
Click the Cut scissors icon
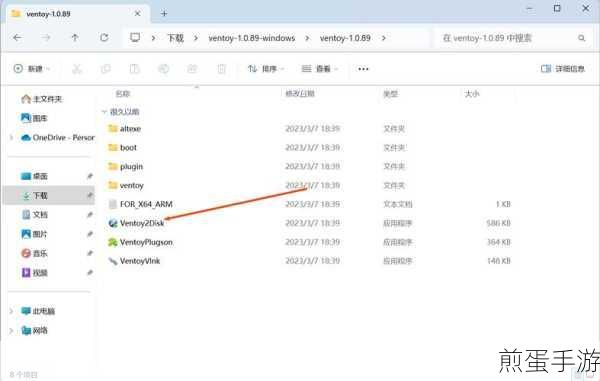point(77,69)
